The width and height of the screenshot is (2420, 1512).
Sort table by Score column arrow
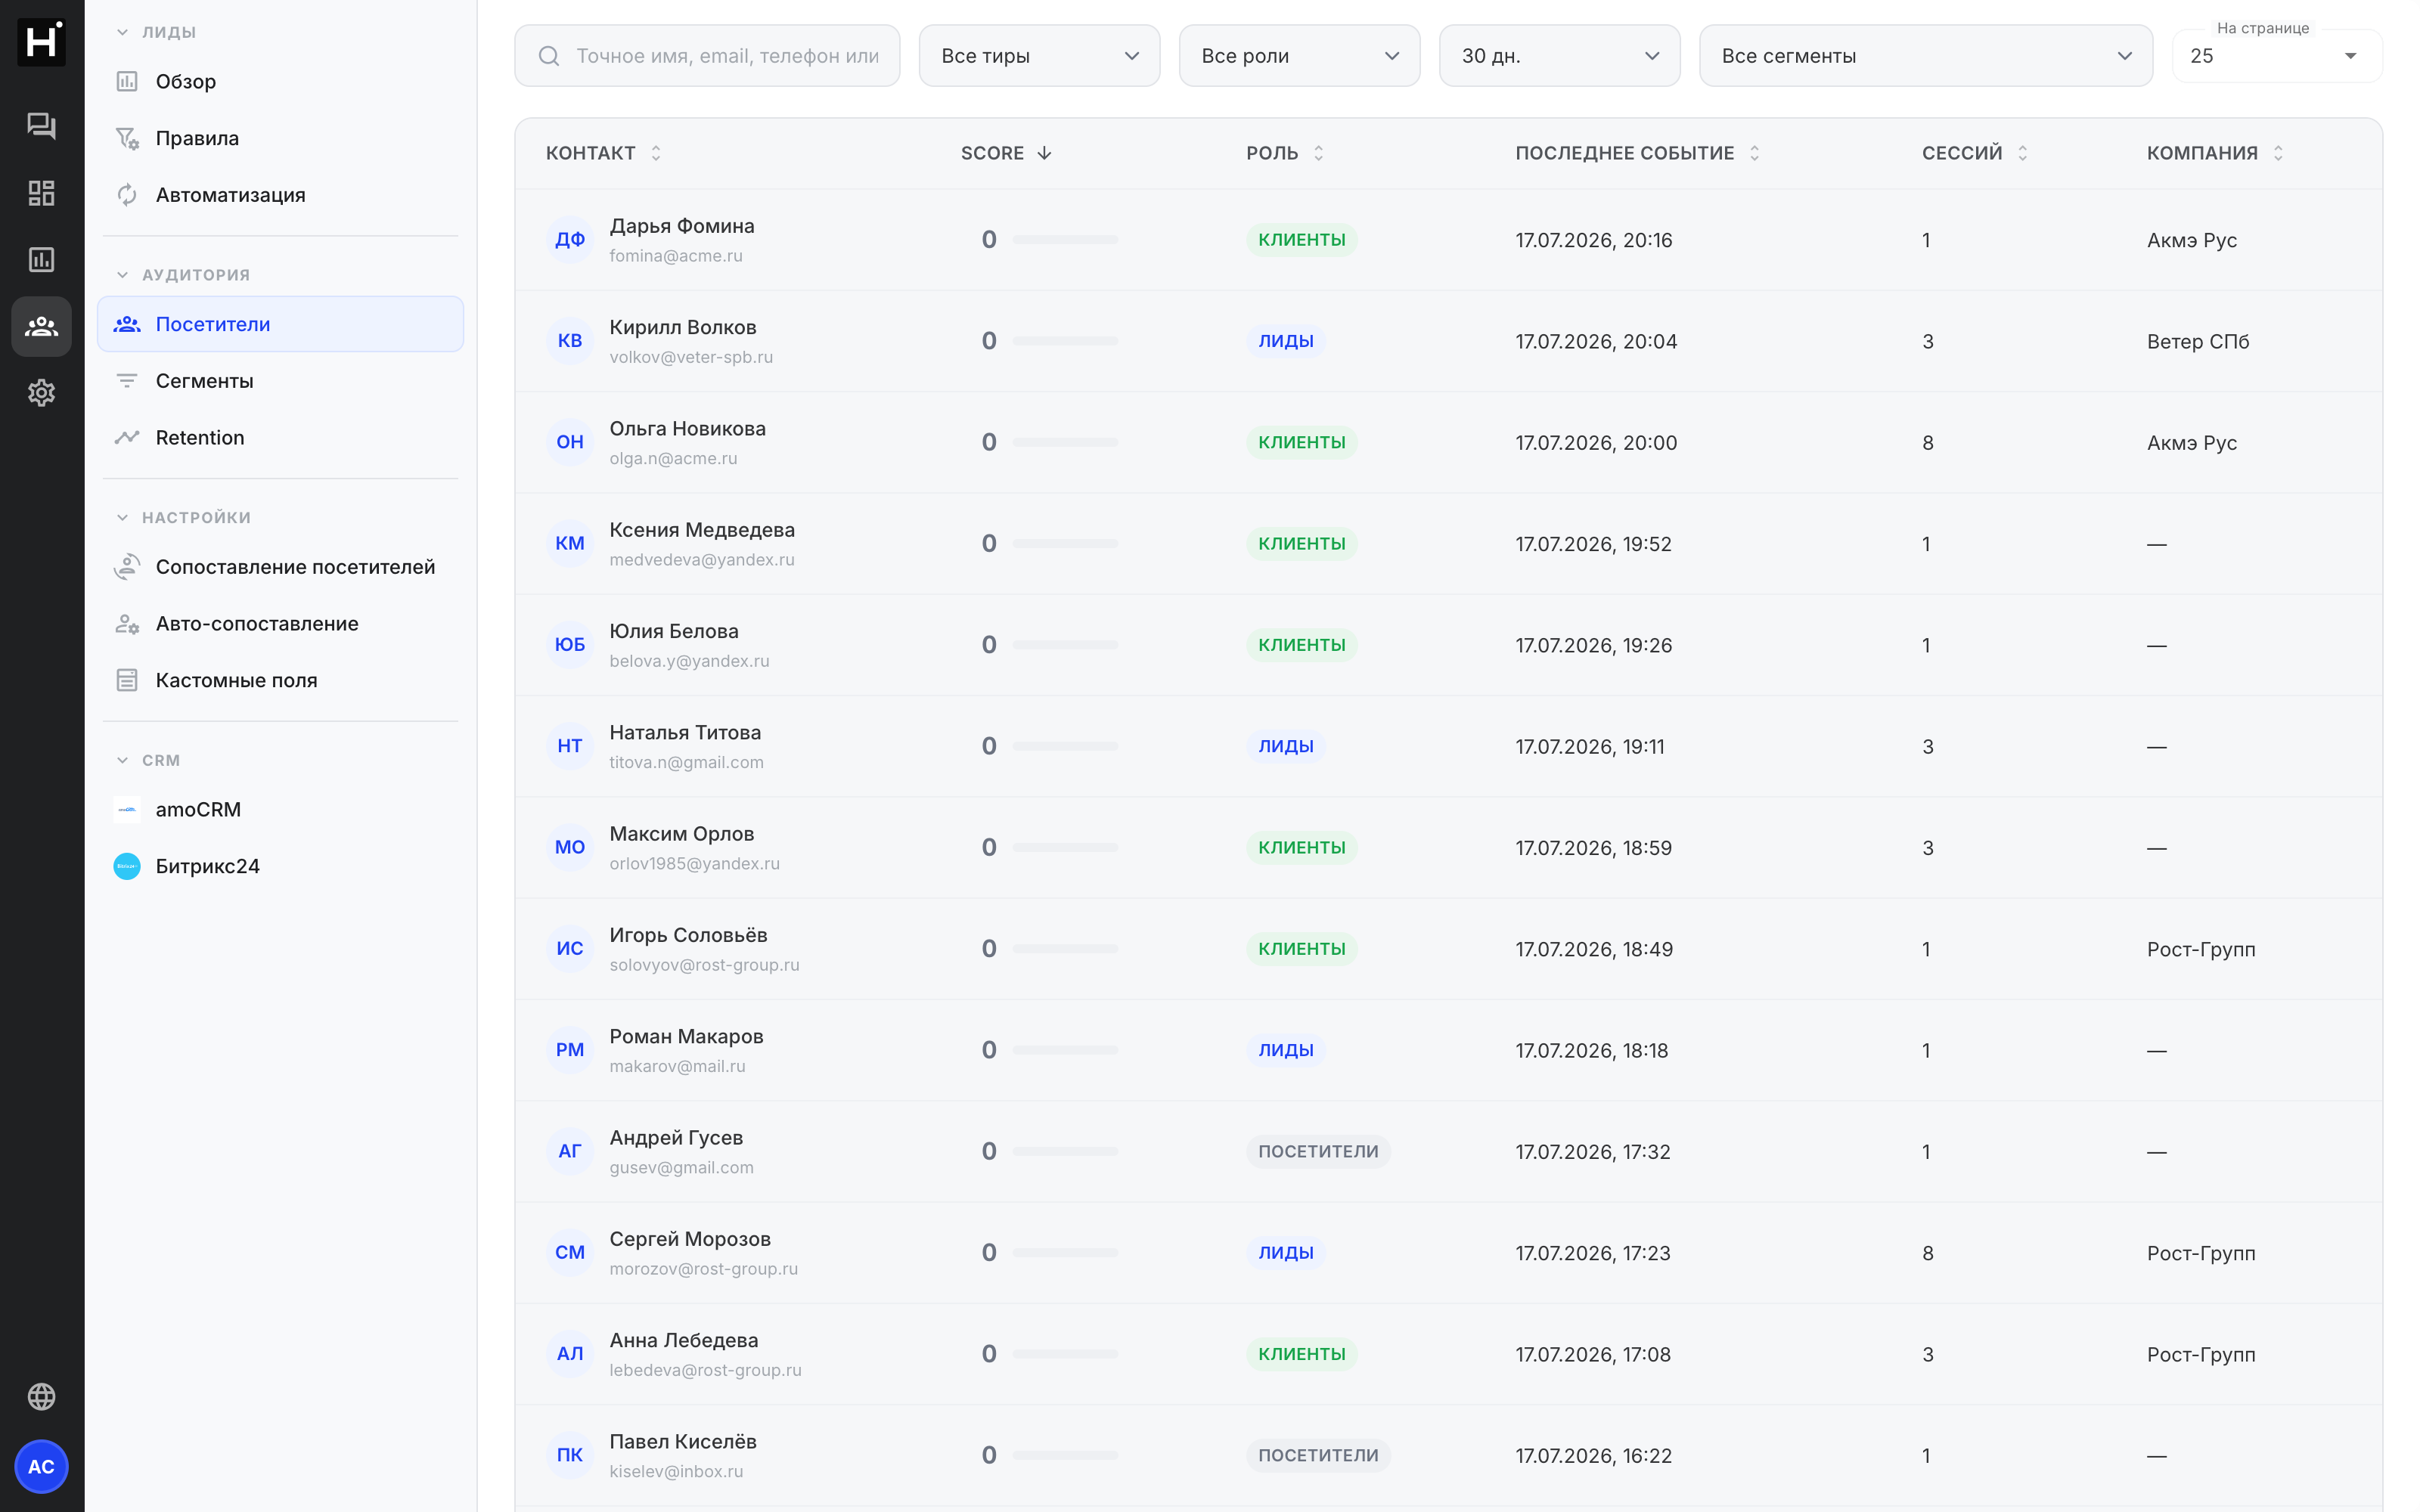click(1044, 153)
